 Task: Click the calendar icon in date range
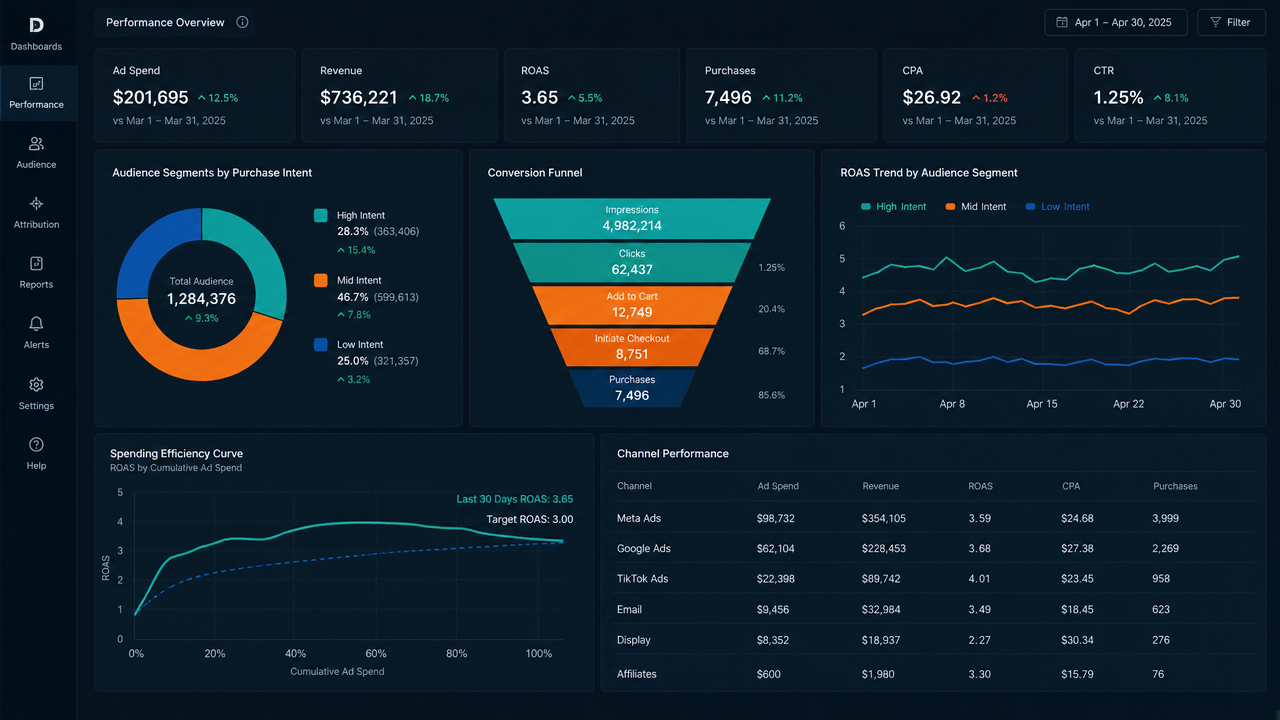click(1062, 22)
